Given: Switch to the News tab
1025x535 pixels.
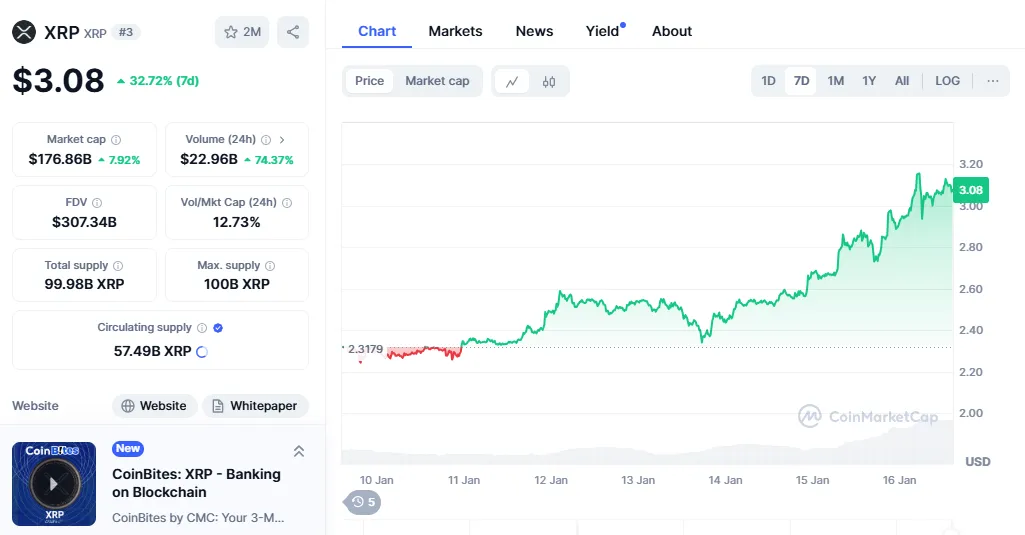Looking at the screenshot, I should (534, 31).
